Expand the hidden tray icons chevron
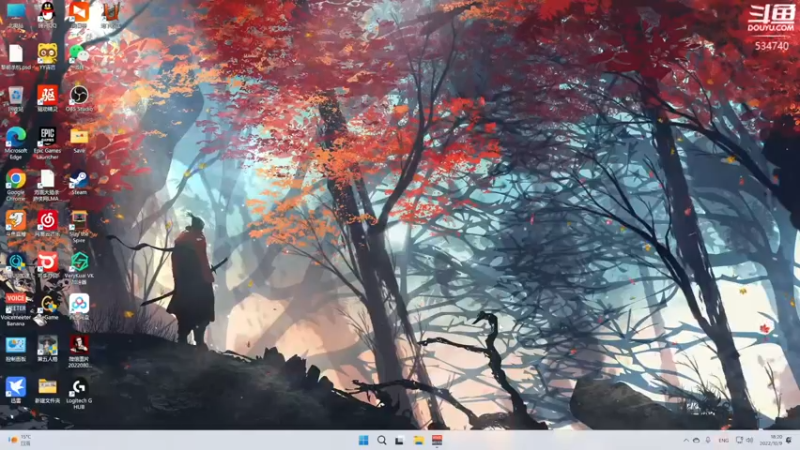Viewport: 800px width, 450px height. click(686, 440)
